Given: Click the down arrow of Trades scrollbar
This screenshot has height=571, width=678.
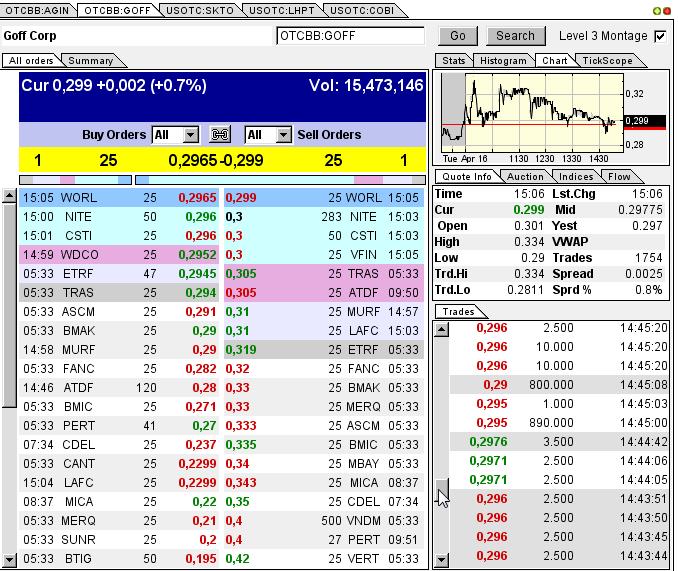Looking at the screenshot, I should [x=441, y=560].
